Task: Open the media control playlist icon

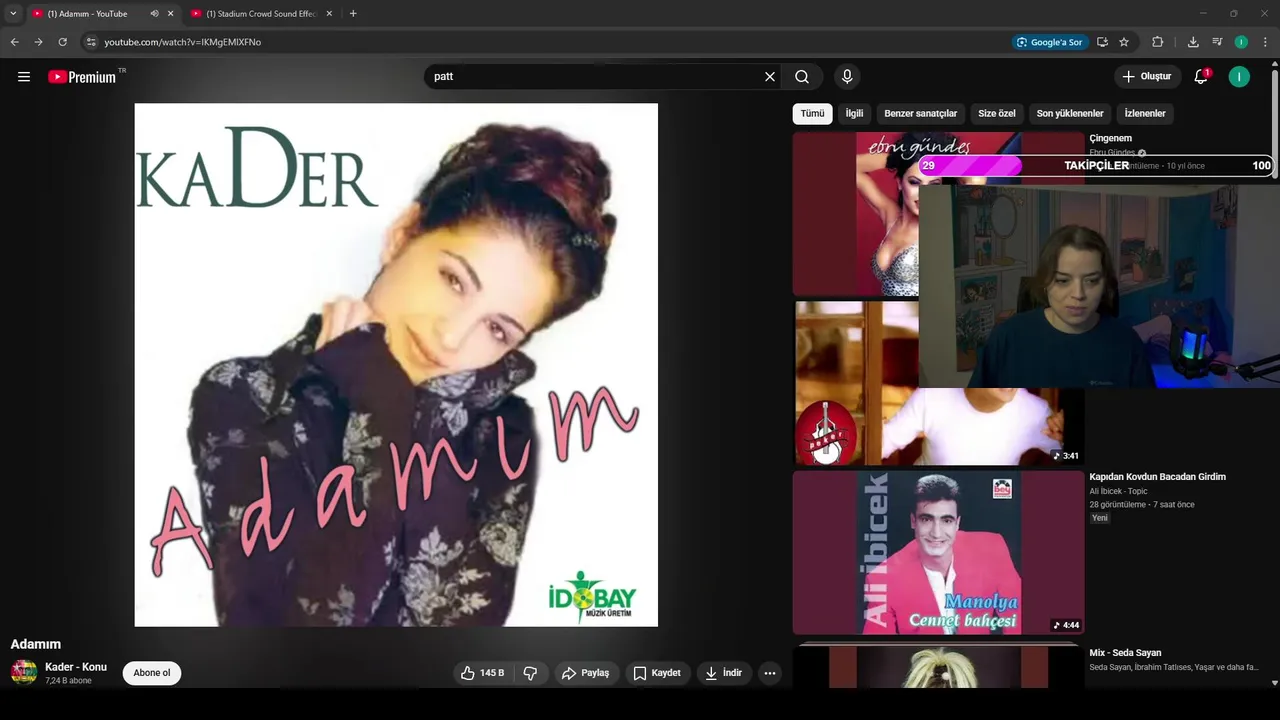Action: 1217,42
